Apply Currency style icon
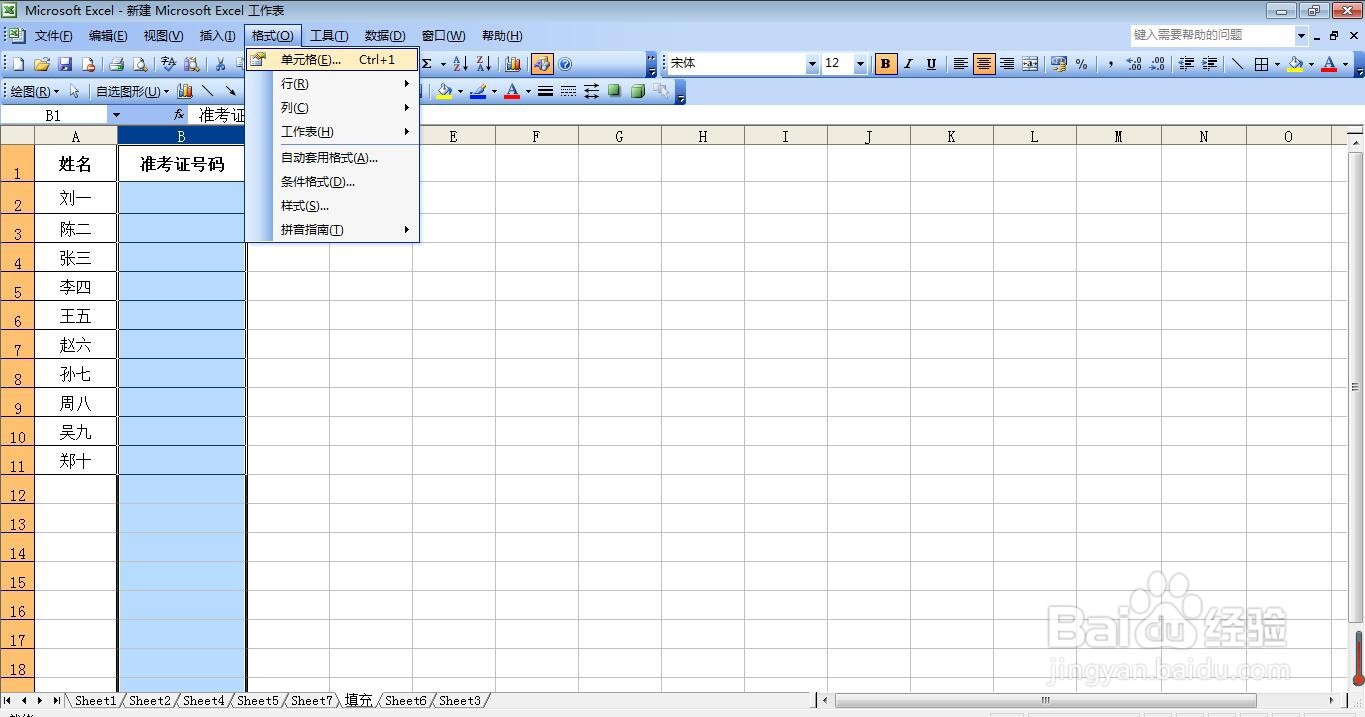Viewport: 1365px width, 717px height. coord(1059,64)
